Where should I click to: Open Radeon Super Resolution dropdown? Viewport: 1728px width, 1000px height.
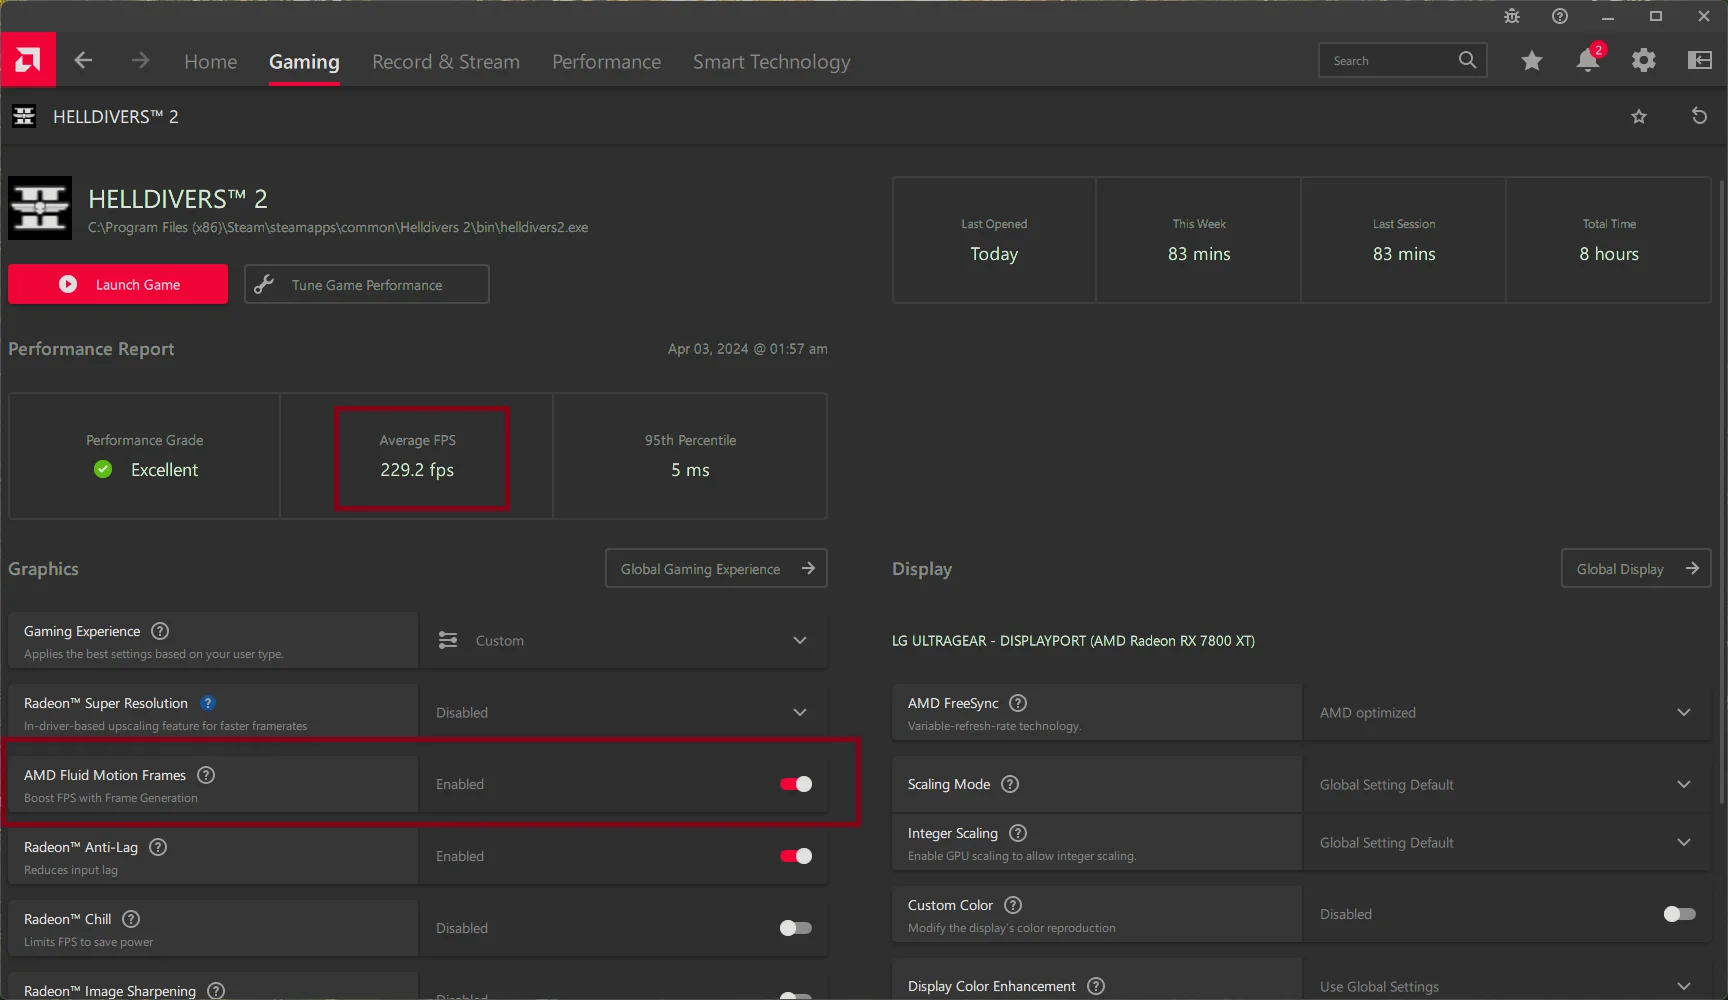tap(624, 712)
